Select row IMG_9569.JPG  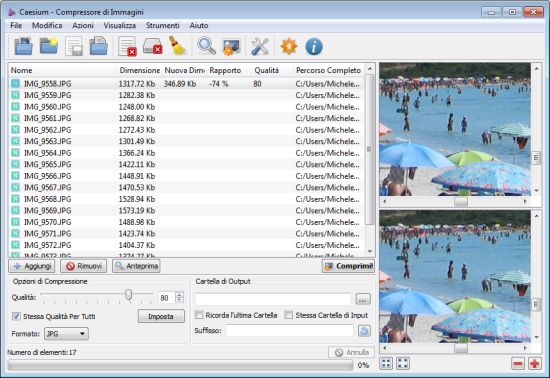187,210
